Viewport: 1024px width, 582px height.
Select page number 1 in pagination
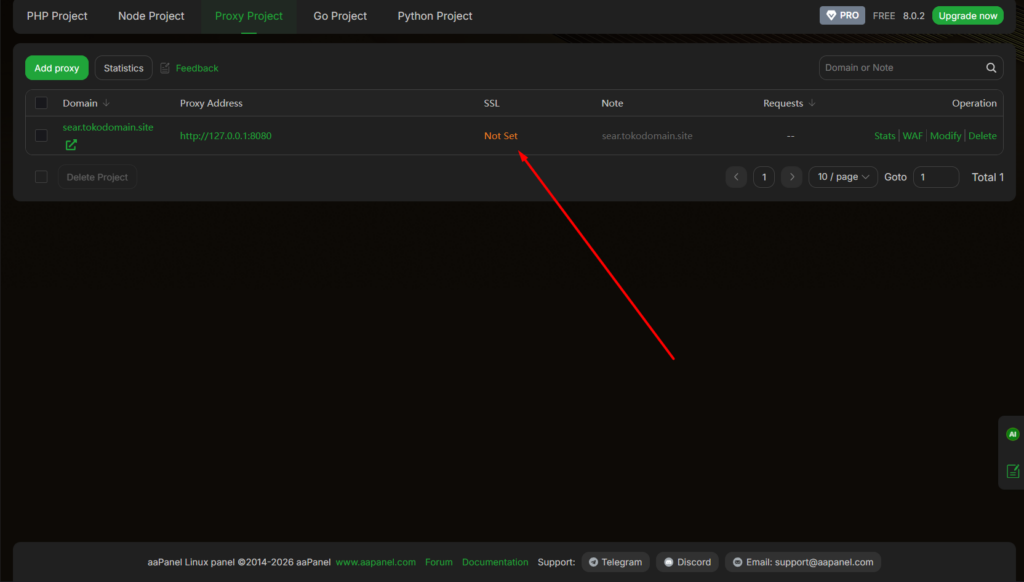(x=763, y=177)
